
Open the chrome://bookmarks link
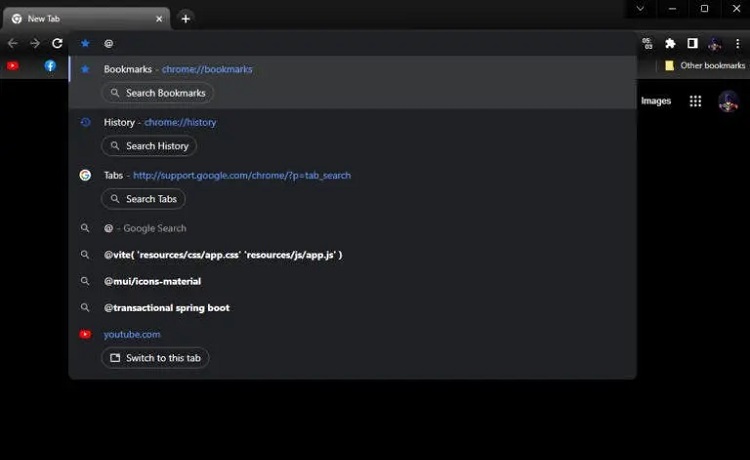207,69
